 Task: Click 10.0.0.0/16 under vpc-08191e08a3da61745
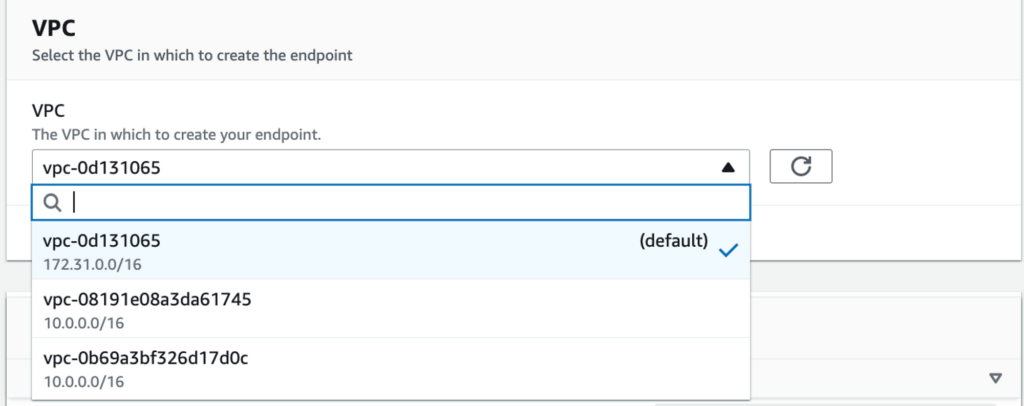pos(82,322)
